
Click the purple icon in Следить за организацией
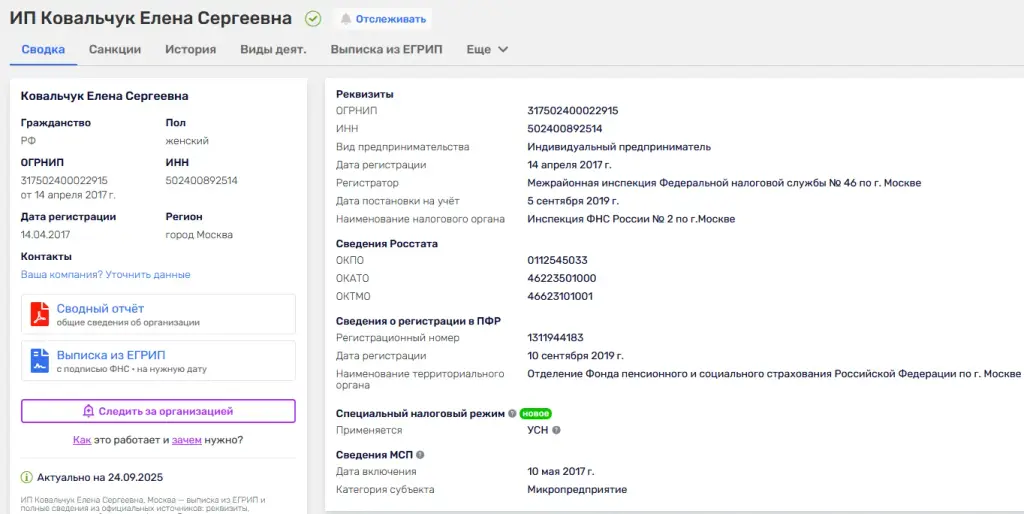[89, 411]
